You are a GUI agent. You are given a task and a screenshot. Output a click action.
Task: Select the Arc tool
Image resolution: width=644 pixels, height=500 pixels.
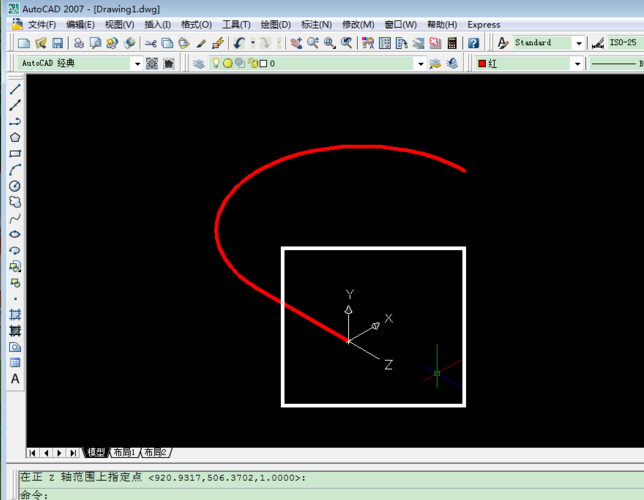[x=15, y=170]
